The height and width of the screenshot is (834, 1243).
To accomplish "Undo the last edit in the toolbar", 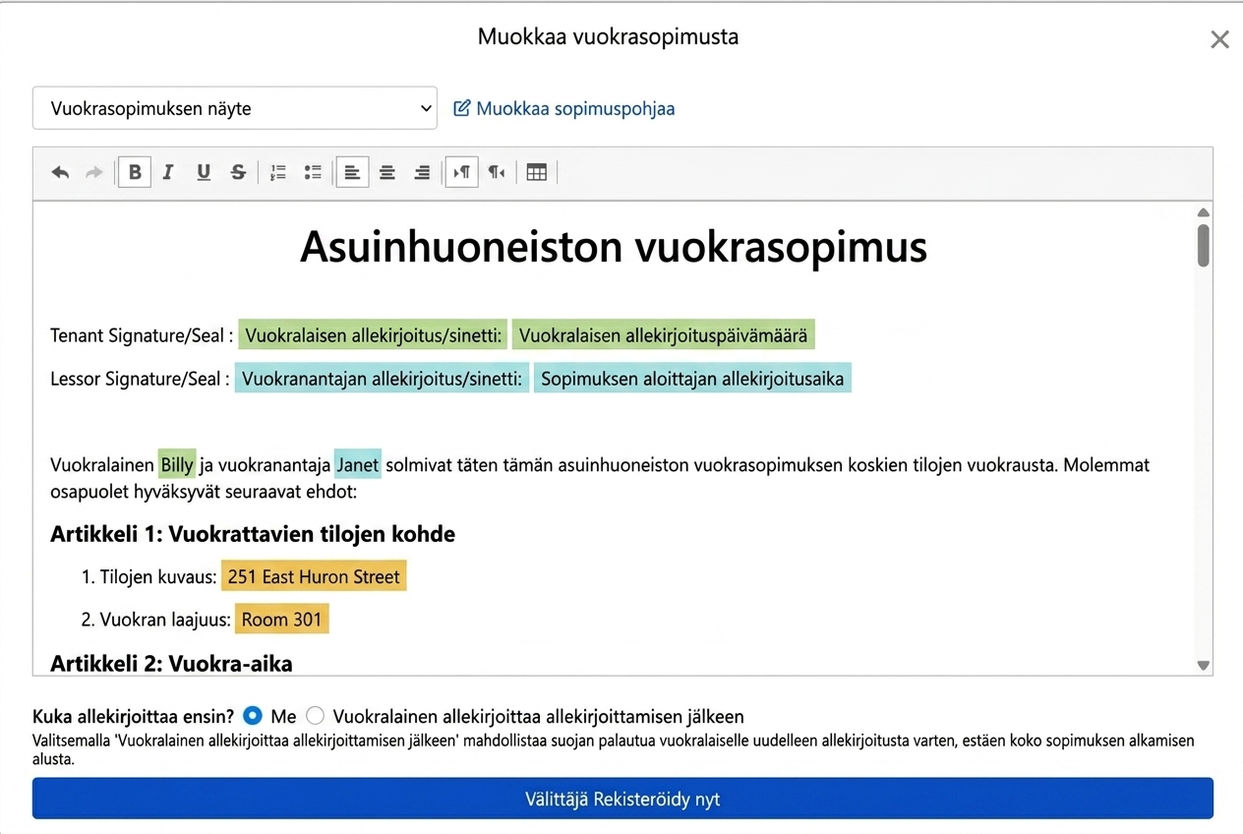I will point(60,172).
